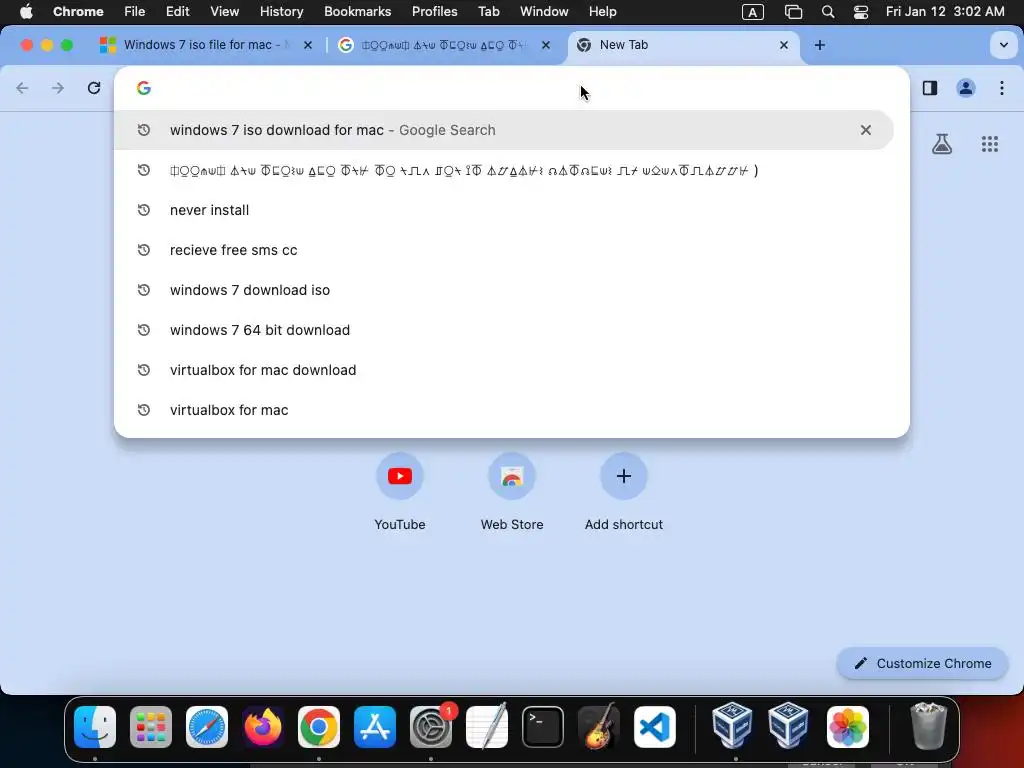Expand the tab search dropdown
Screen dimensions: 1024x768
pyautogui.click(x=1004, y=45)
